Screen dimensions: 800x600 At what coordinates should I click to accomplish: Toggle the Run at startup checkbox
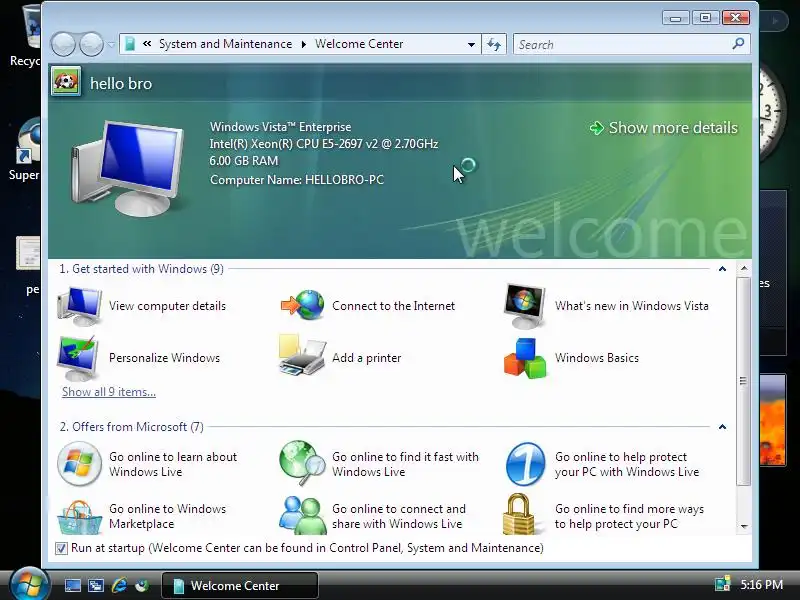point(61,548)
